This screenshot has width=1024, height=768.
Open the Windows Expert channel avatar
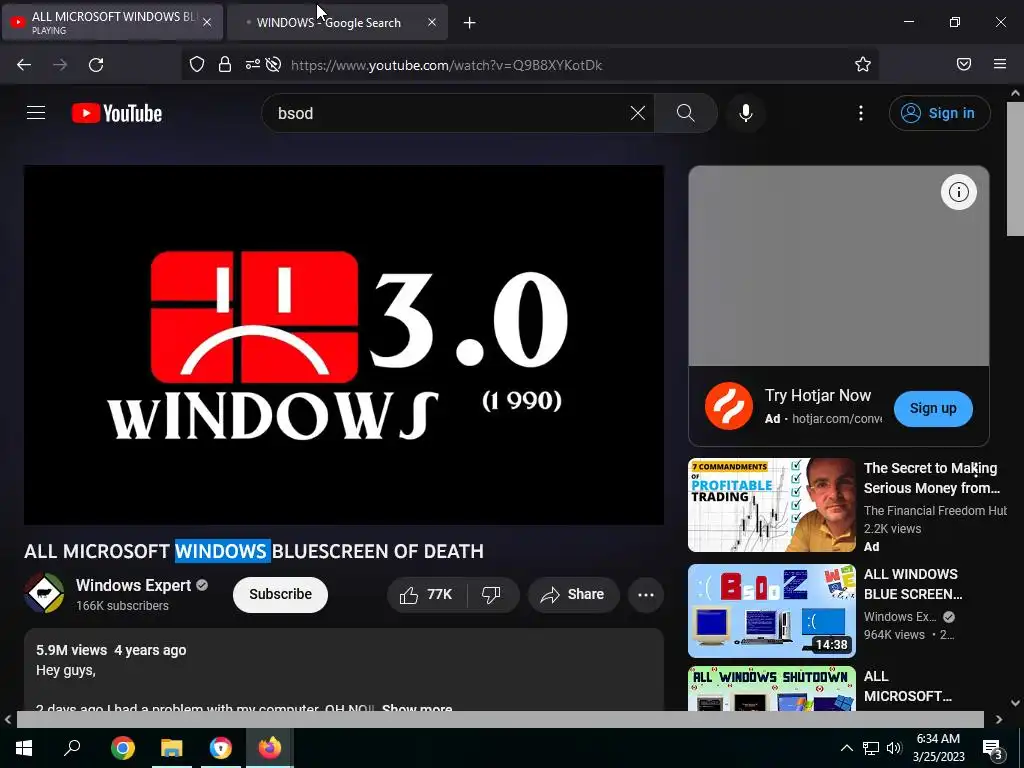[x=44, y=593]
